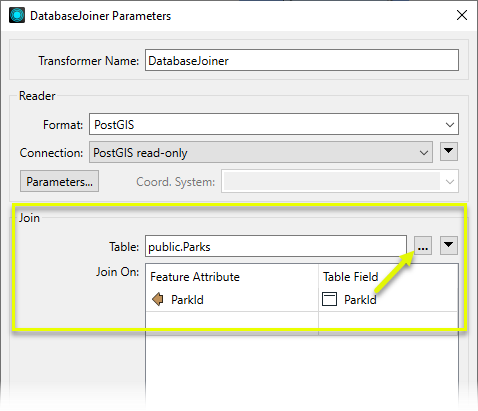Image resolution: width=478 pixels, height=411 pixels.
Task: Click the dialog title text DatabaseJoiner Parameters
Action: click(100, 16)
